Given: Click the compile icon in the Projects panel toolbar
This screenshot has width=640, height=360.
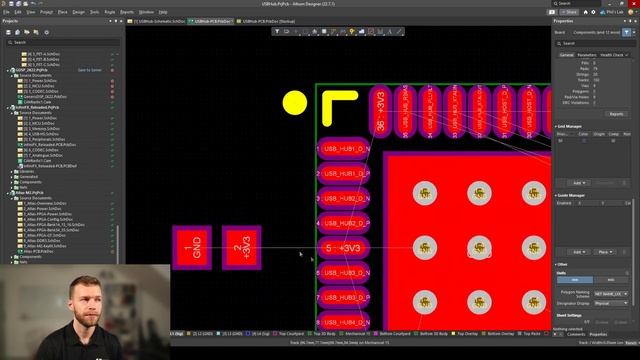Looking at the screenshot, I should (x=18, y=32).
